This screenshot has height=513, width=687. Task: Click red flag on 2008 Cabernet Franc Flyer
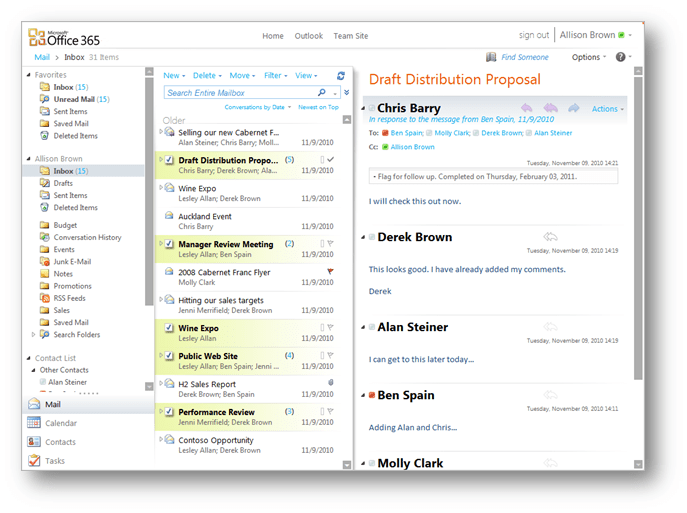coord(330,271)
